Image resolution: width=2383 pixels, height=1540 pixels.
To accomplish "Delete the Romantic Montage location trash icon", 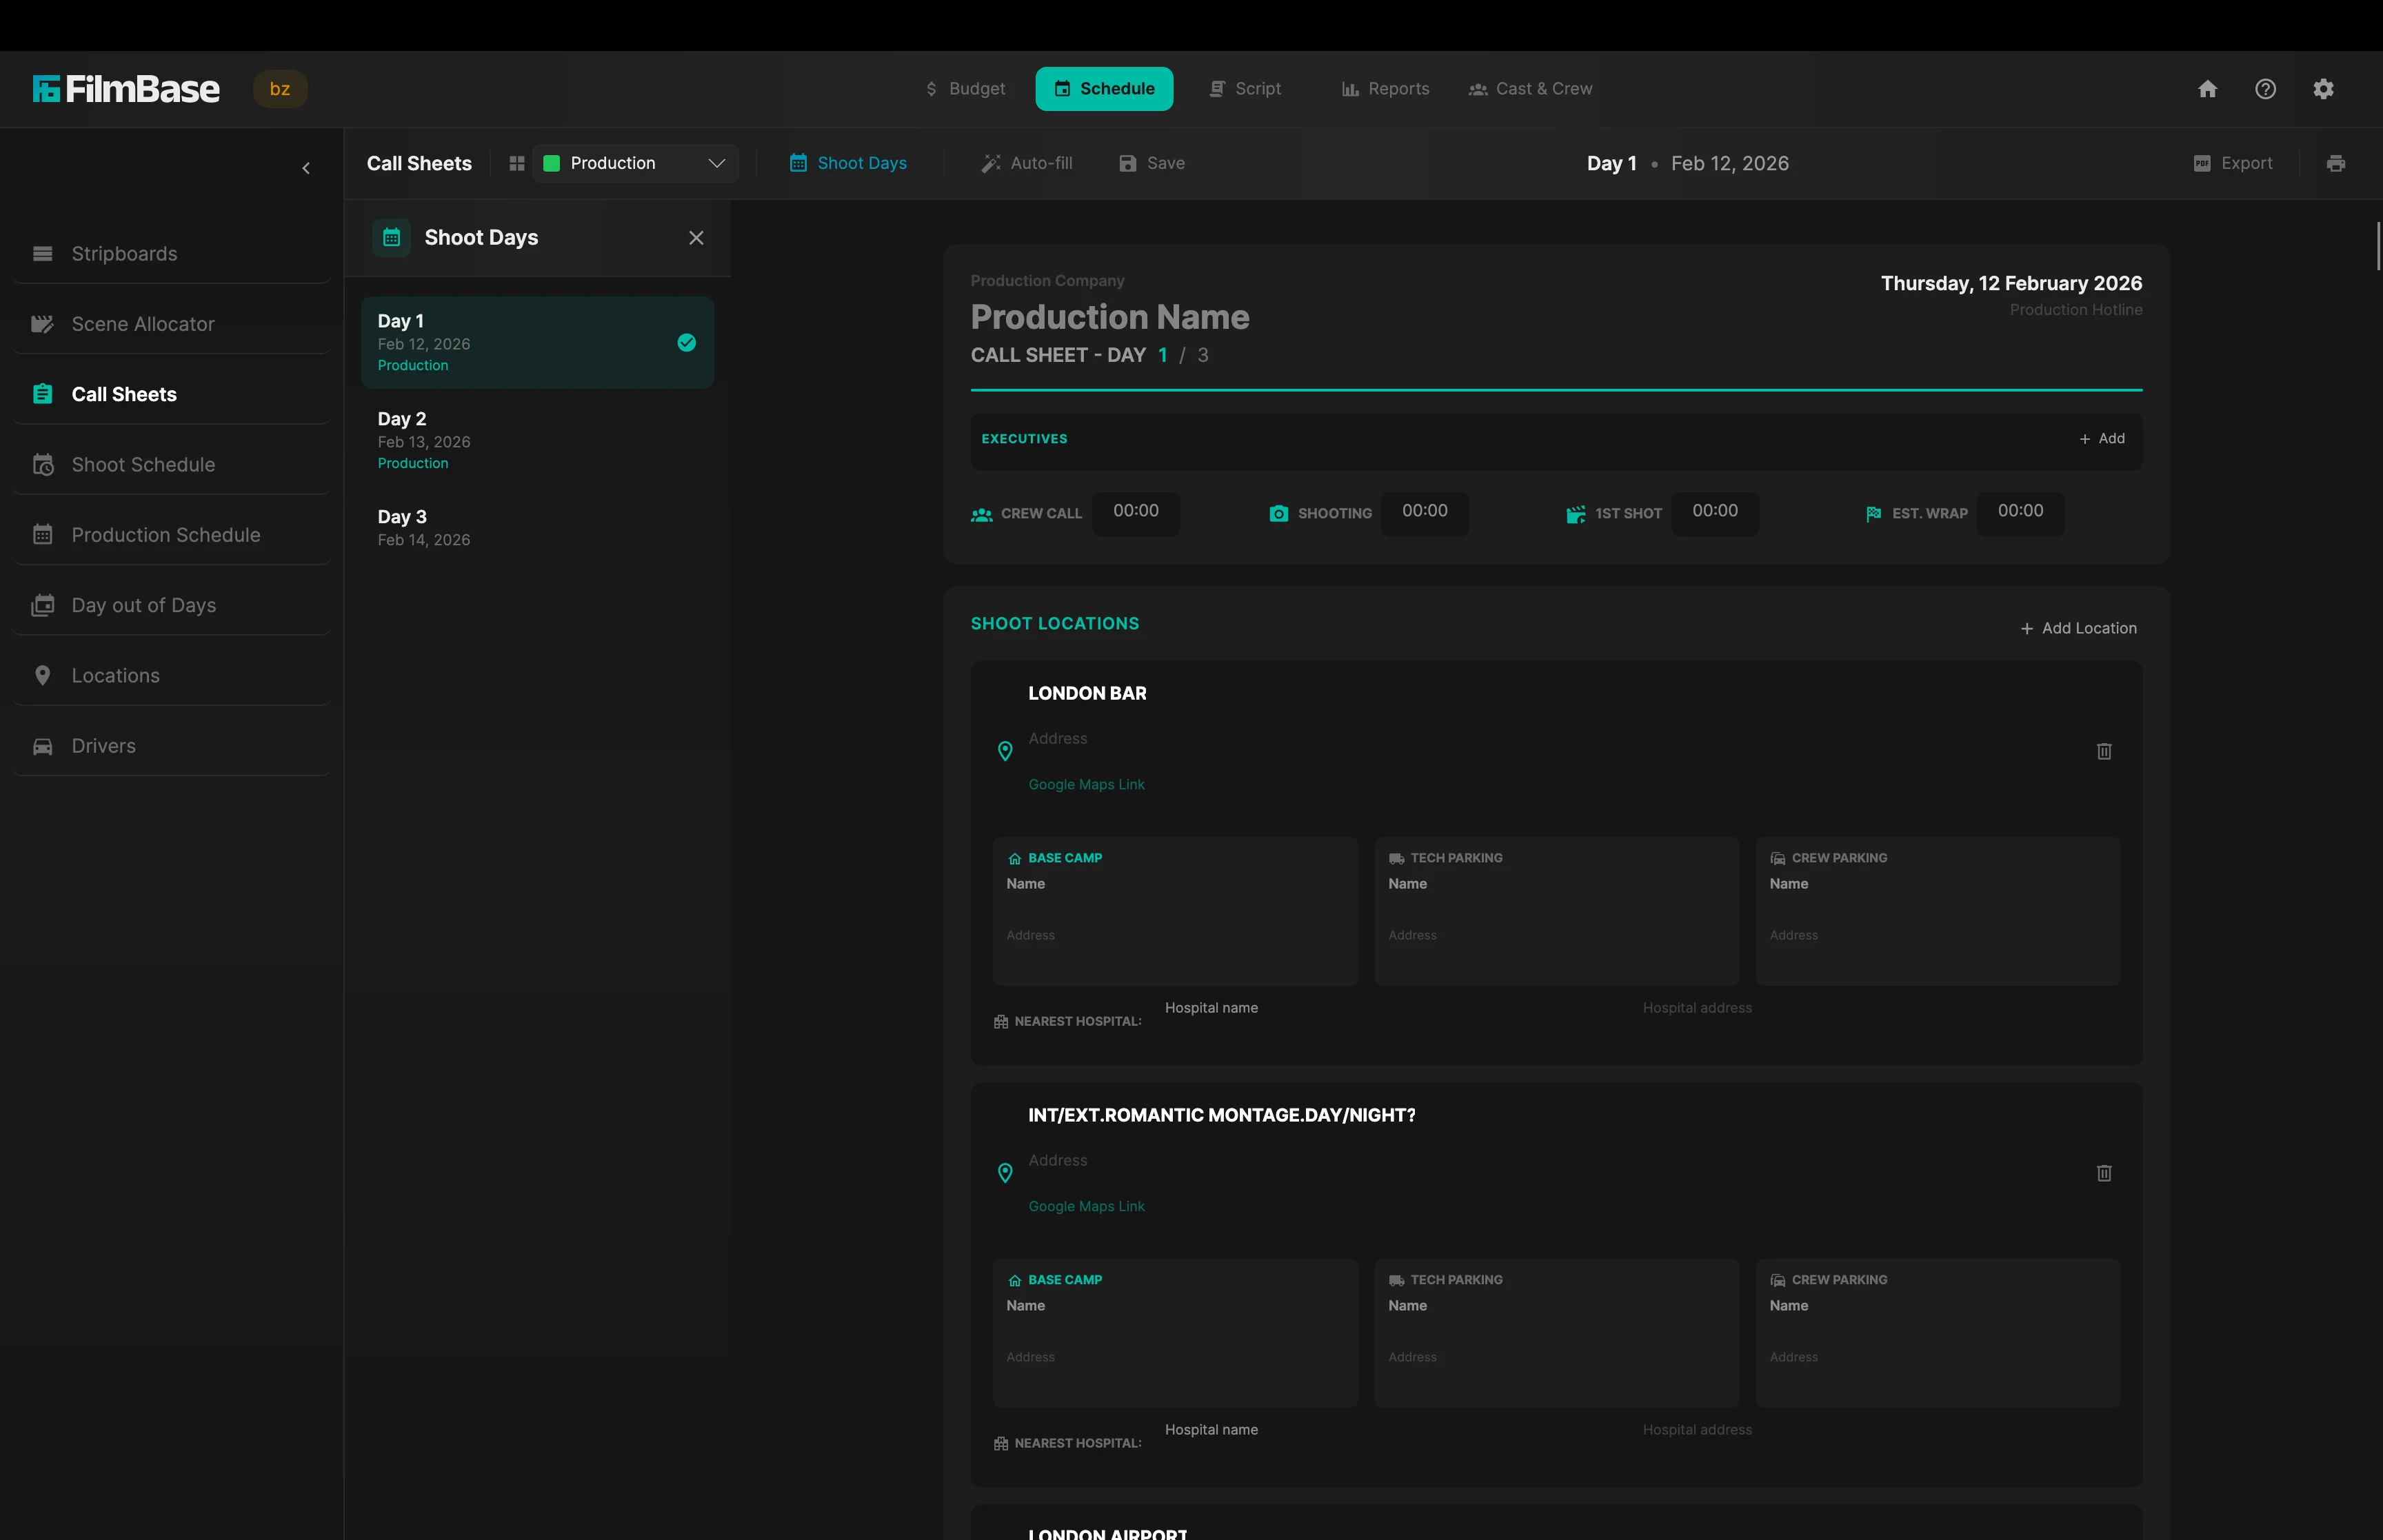I will click(2104, 1173).
